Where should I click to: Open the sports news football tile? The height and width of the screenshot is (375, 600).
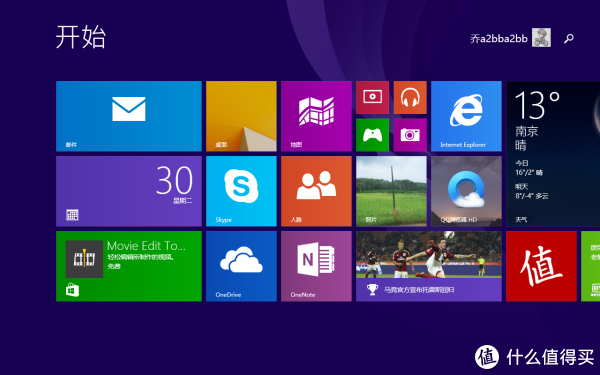point(429,266)
